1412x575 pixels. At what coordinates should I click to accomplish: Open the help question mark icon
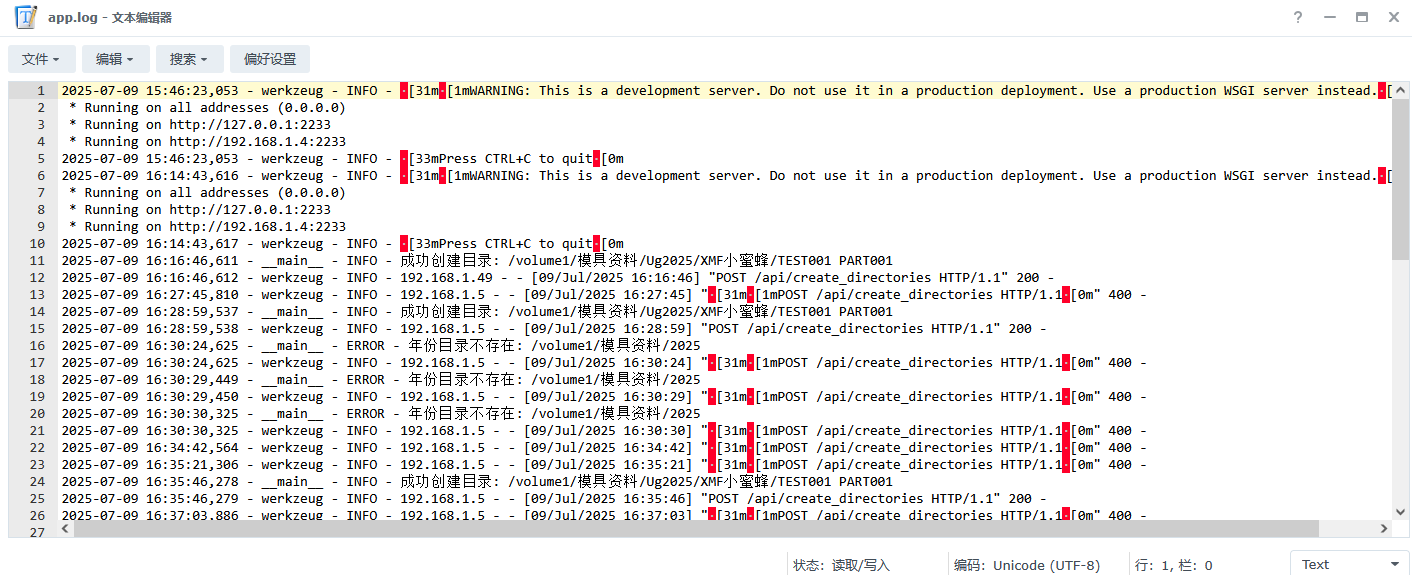pyautogui.click(x=1298, y=17)
